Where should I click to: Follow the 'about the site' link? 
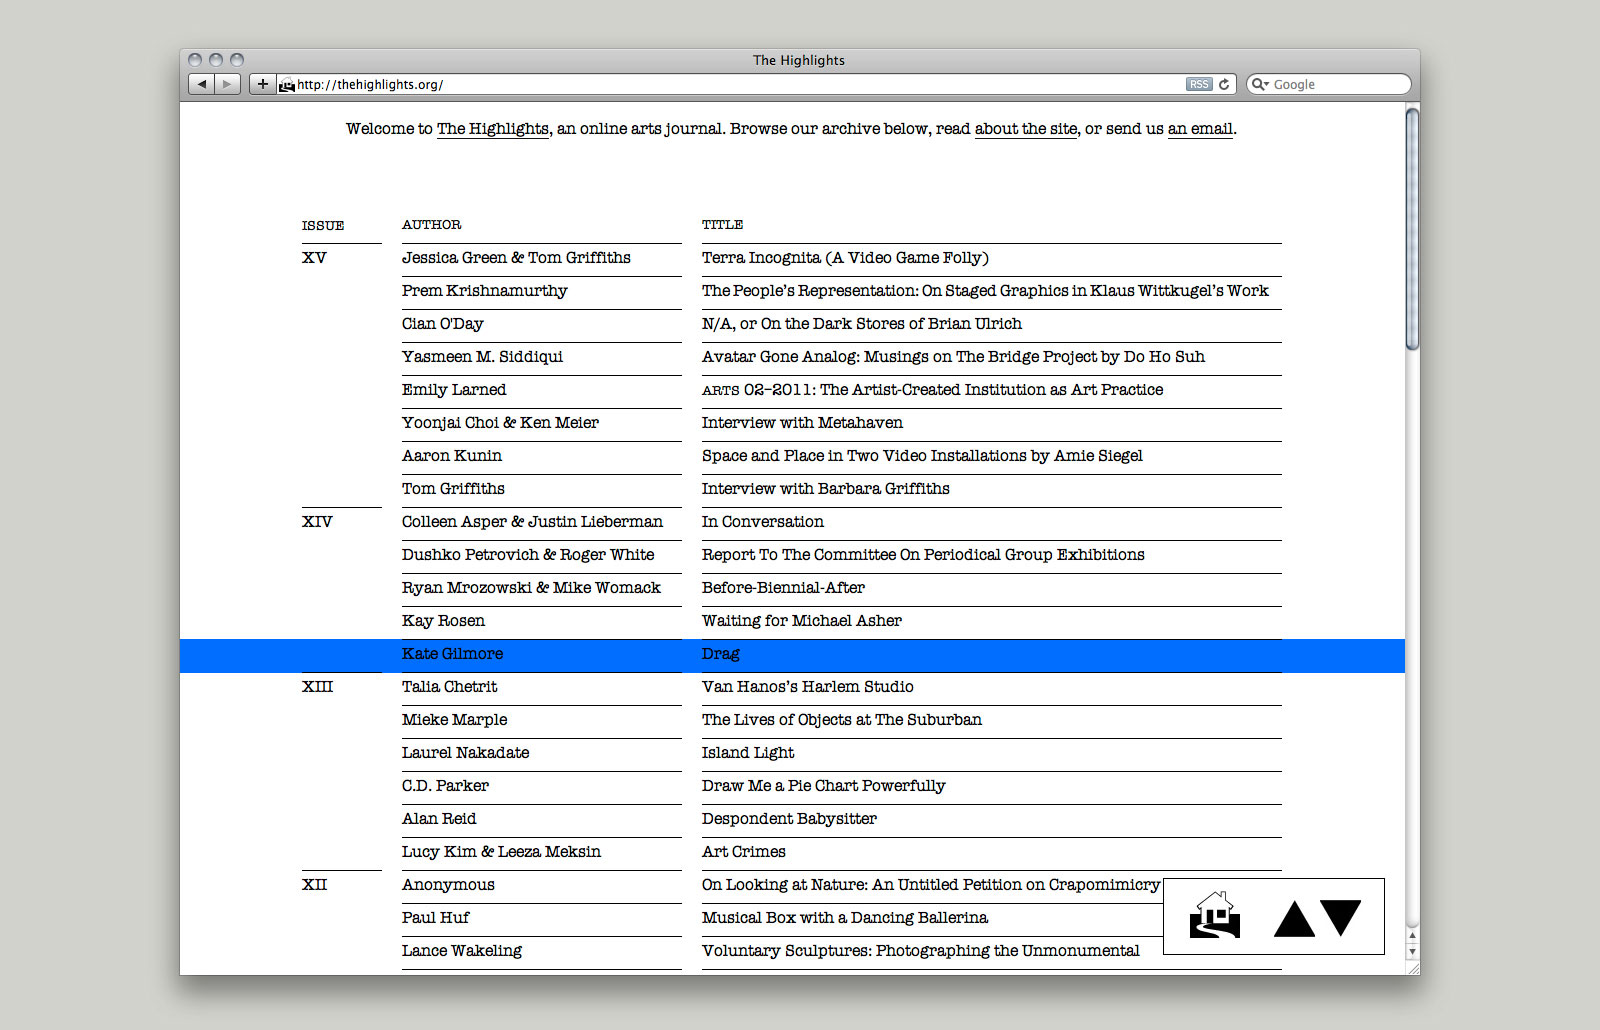pyautogui.click(x=1025, y=129)
